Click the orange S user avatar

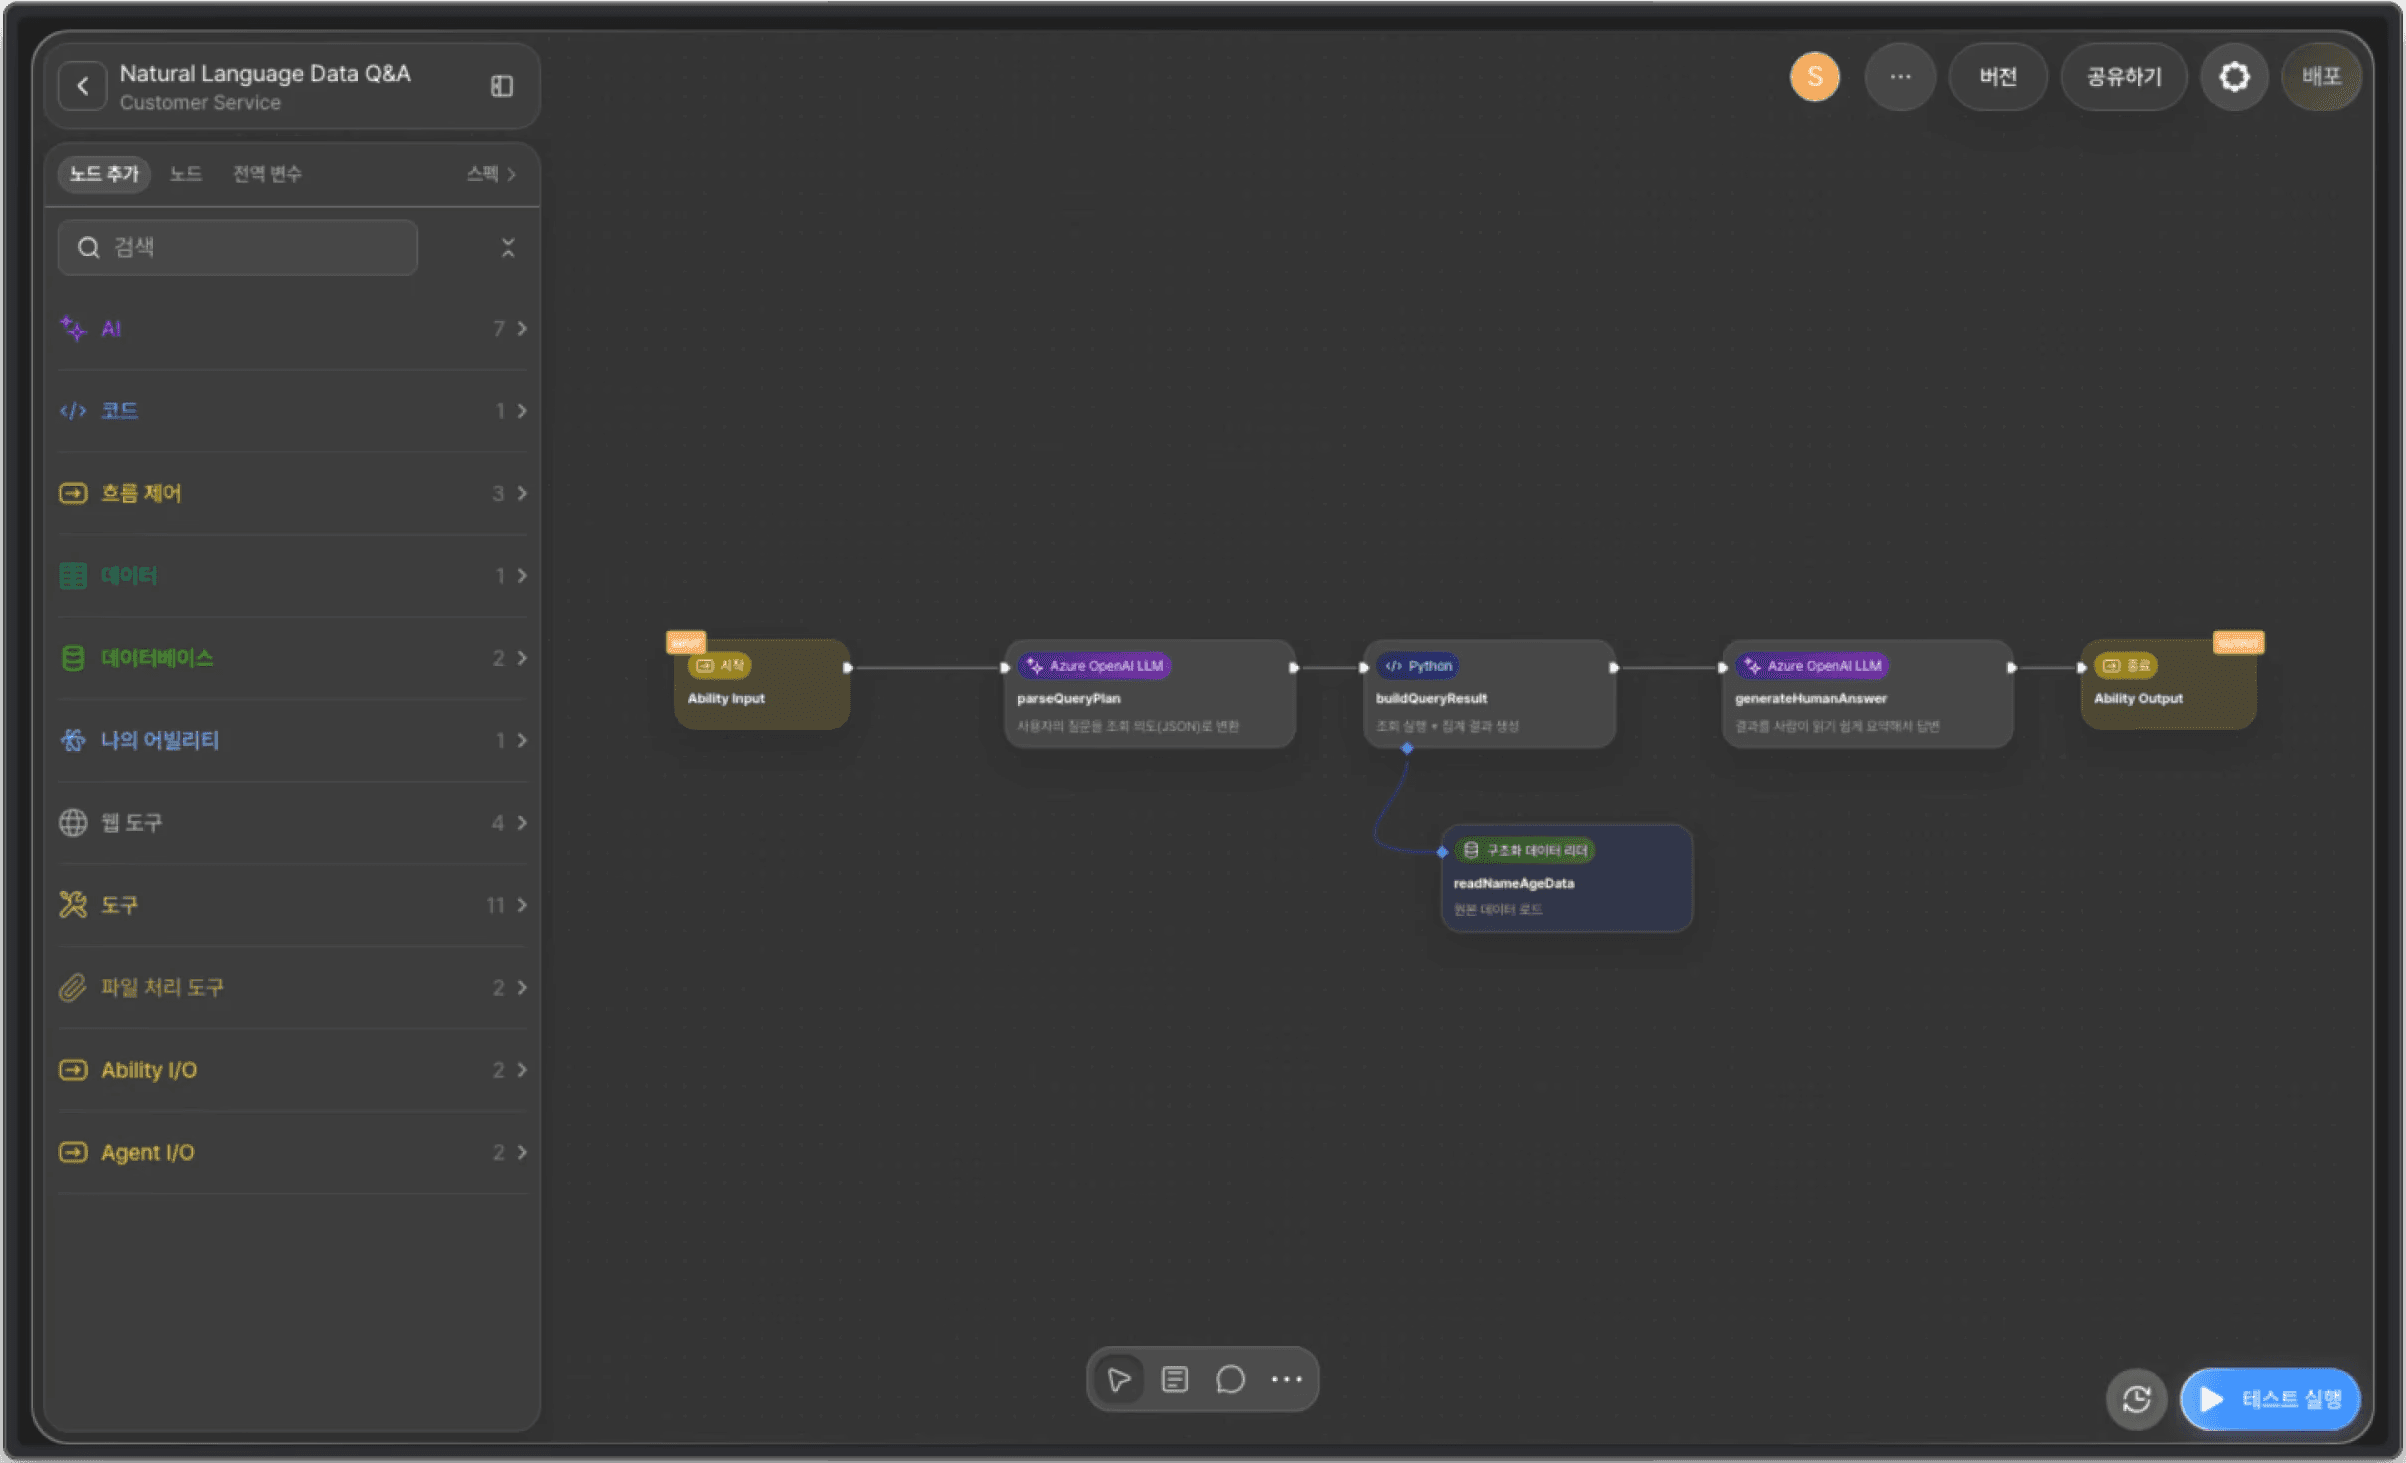tap(1814, 77)
